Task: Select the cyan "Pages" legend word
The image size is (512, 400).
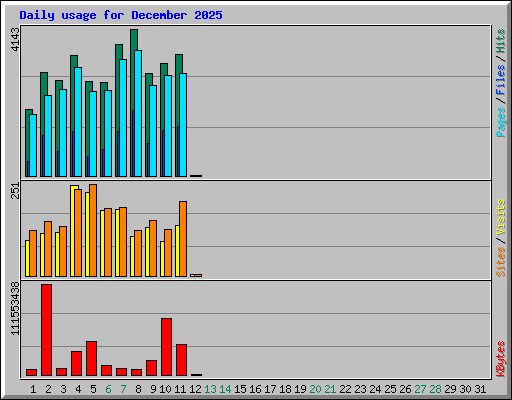Action: [501, 122]
